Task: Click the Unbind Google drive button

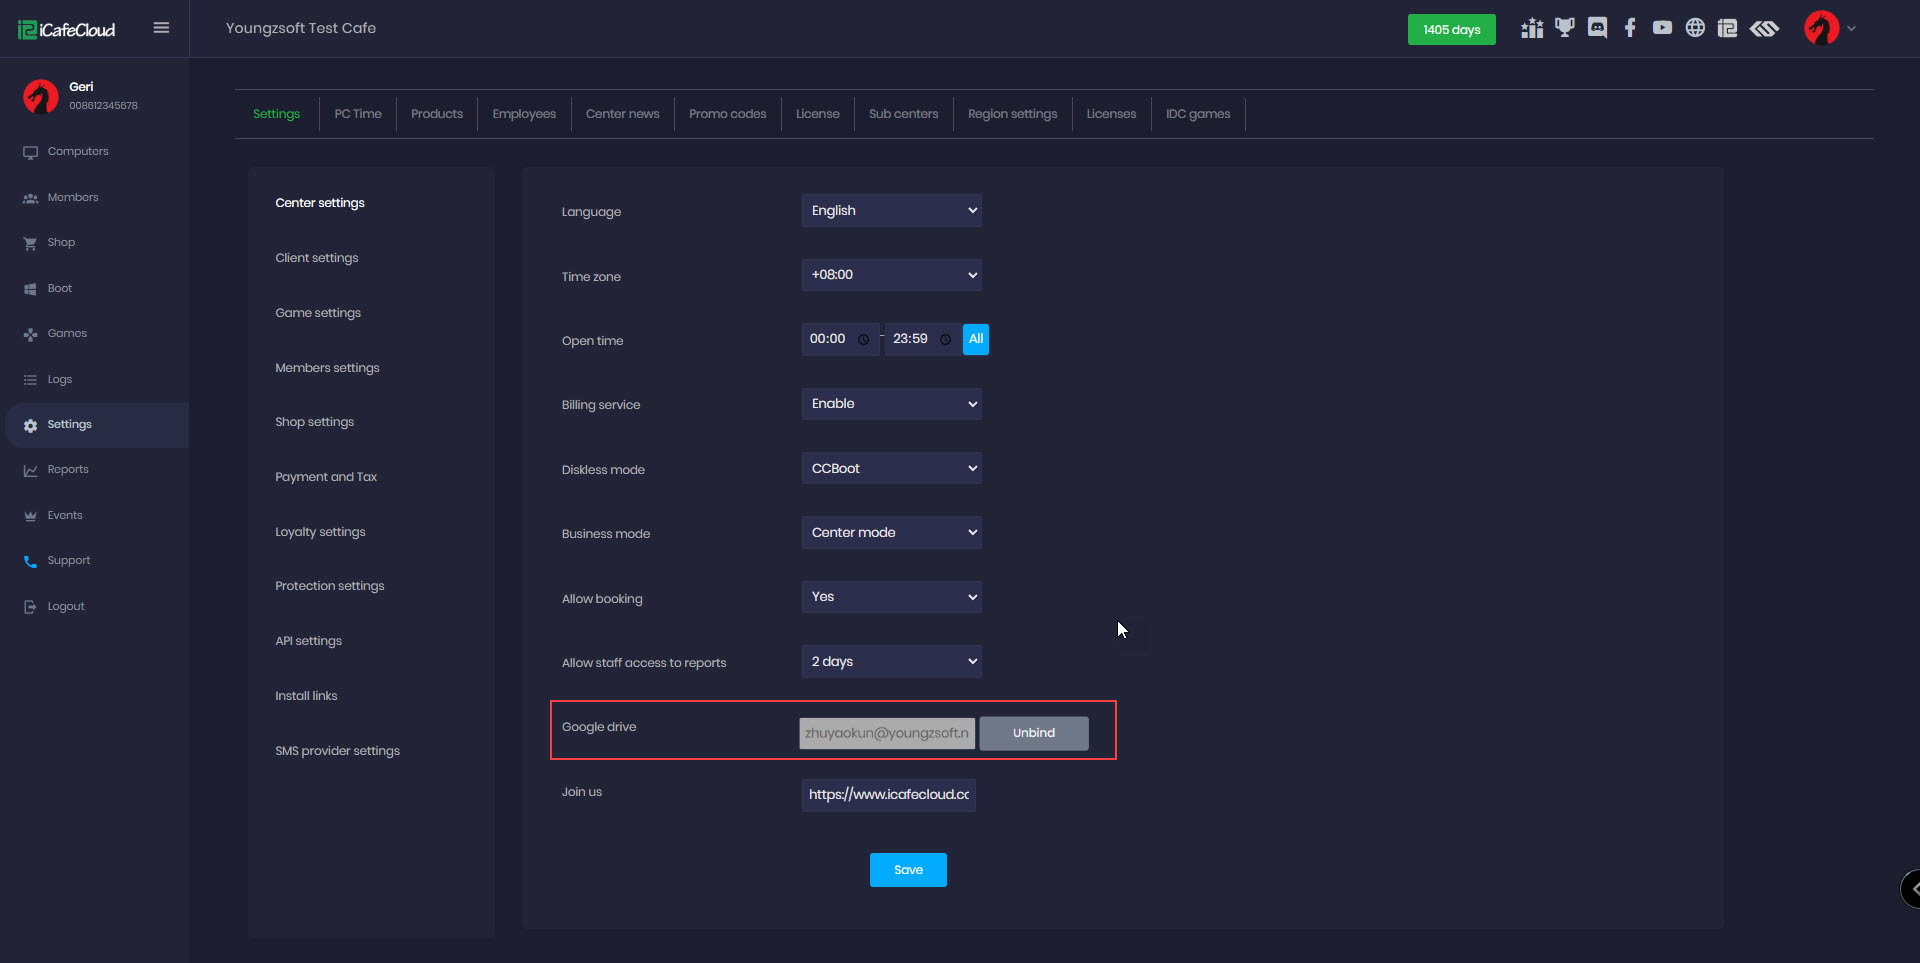Action: click(1033, 733)
